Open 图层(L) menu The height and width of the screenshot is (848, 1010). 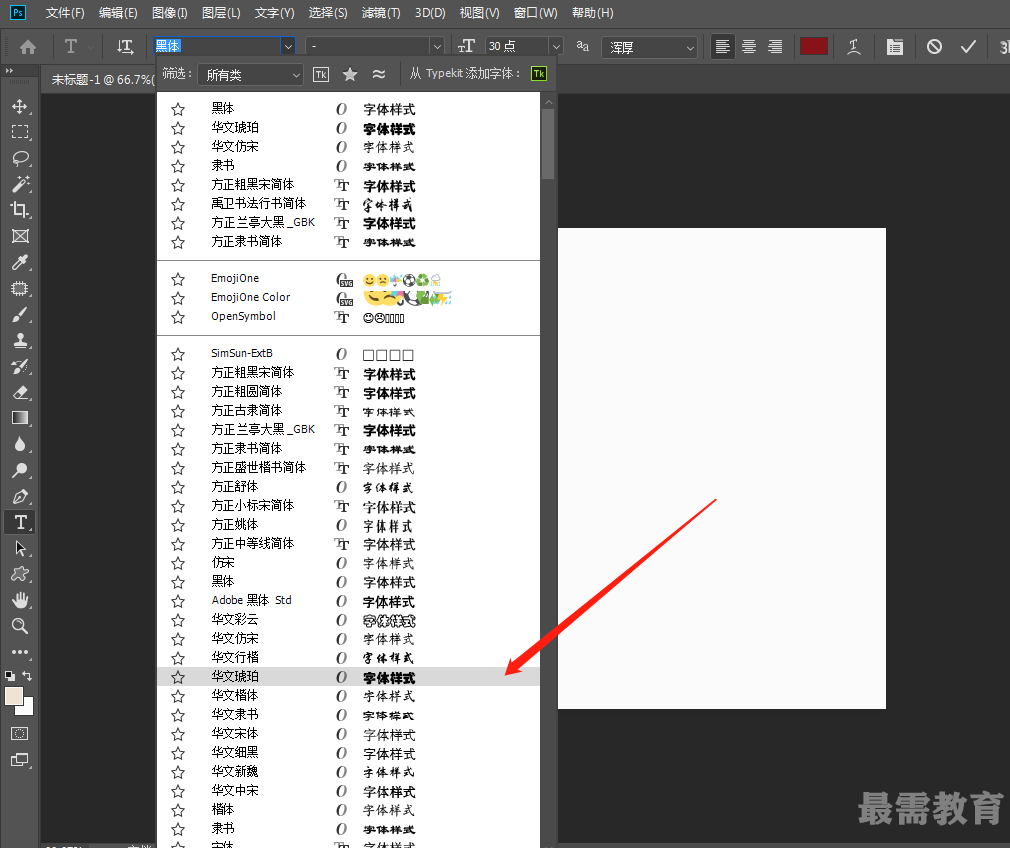(221, 13)
